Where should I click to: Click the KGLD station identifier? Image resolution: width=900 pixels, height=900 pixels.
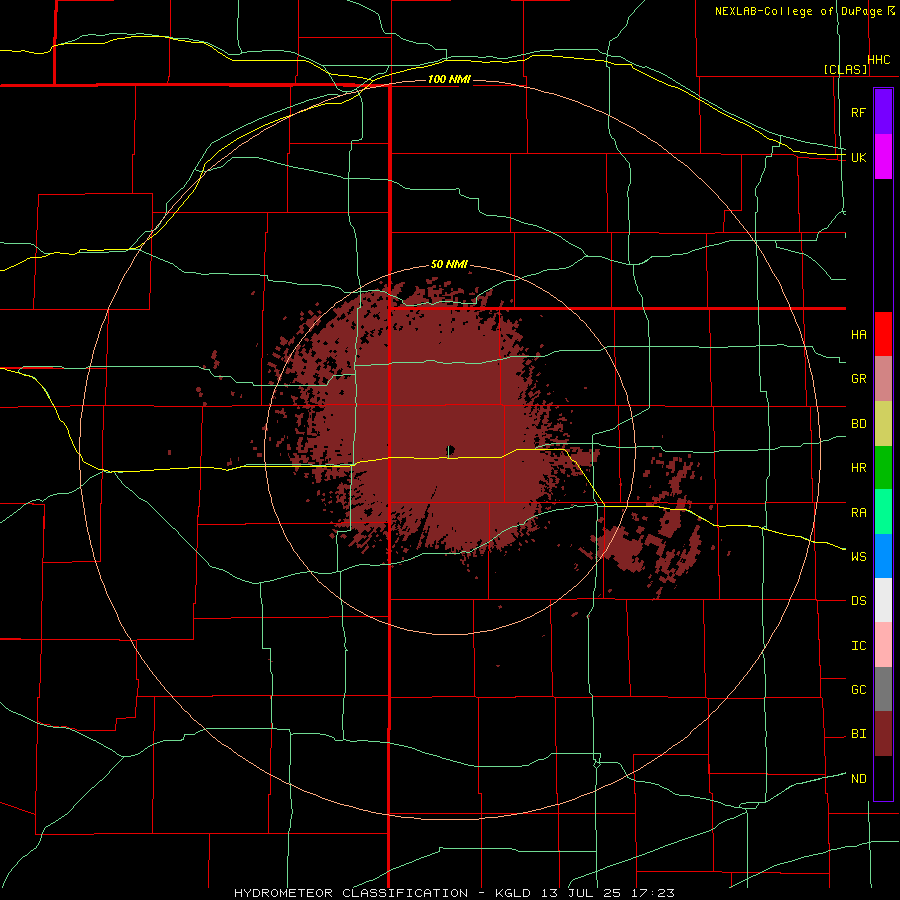point(514,893)
